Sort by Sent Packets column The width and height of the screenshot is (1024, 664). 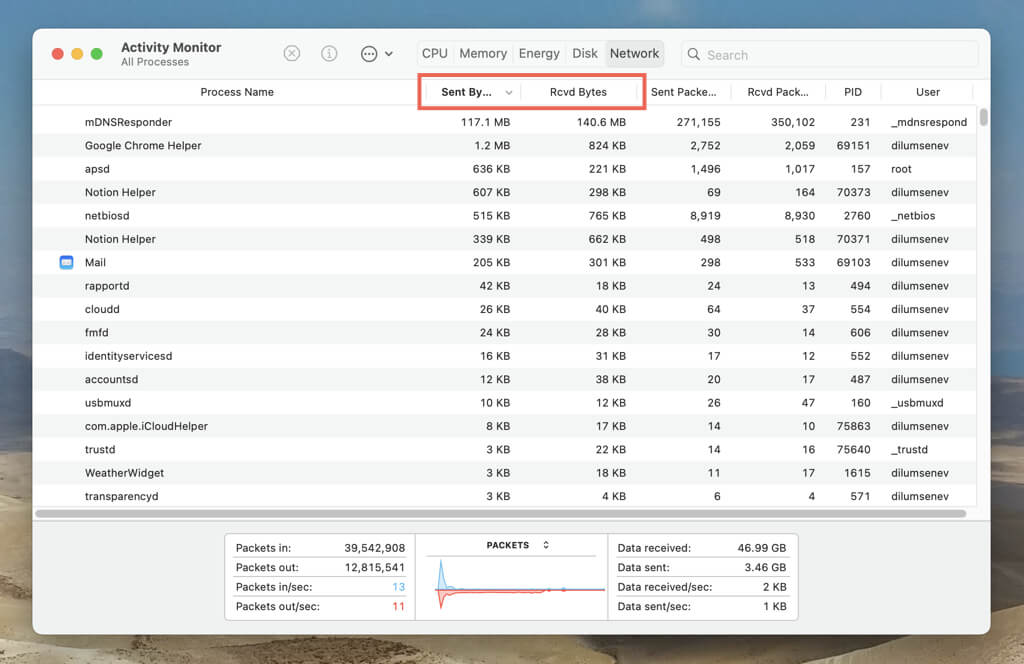point(684,92)
